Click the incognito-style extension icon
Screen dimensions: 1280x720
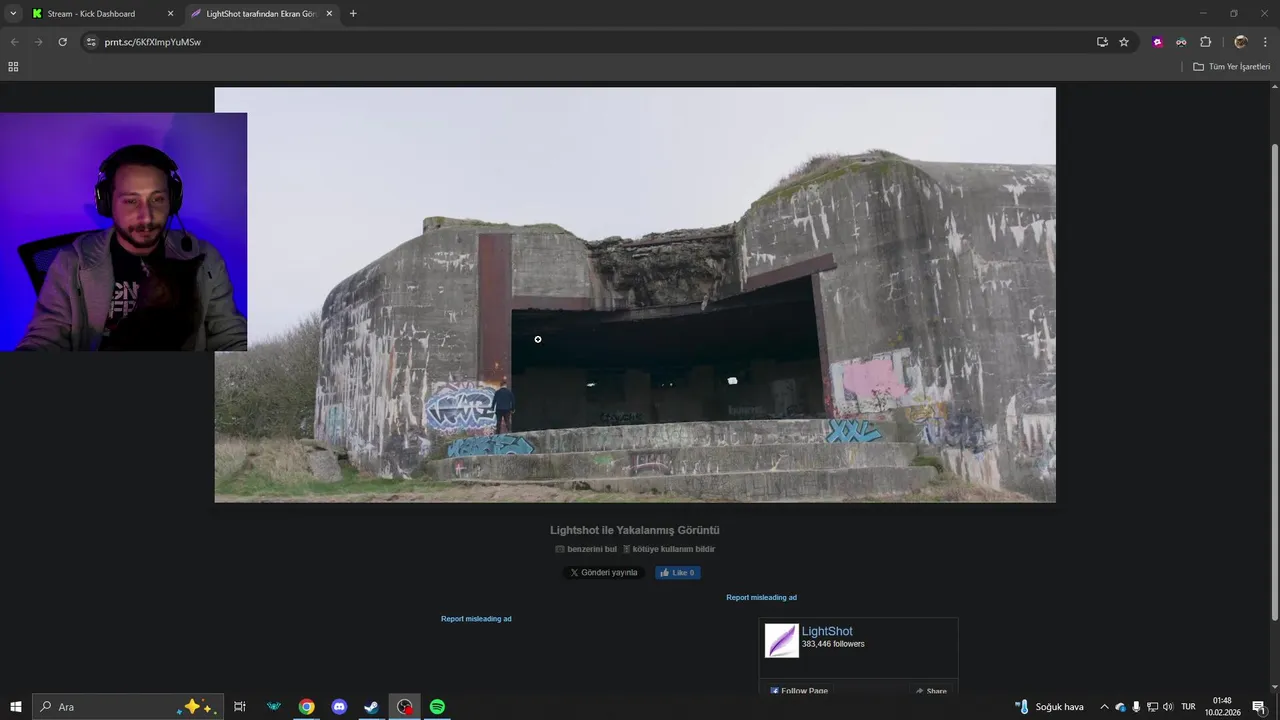point(1181,42)
